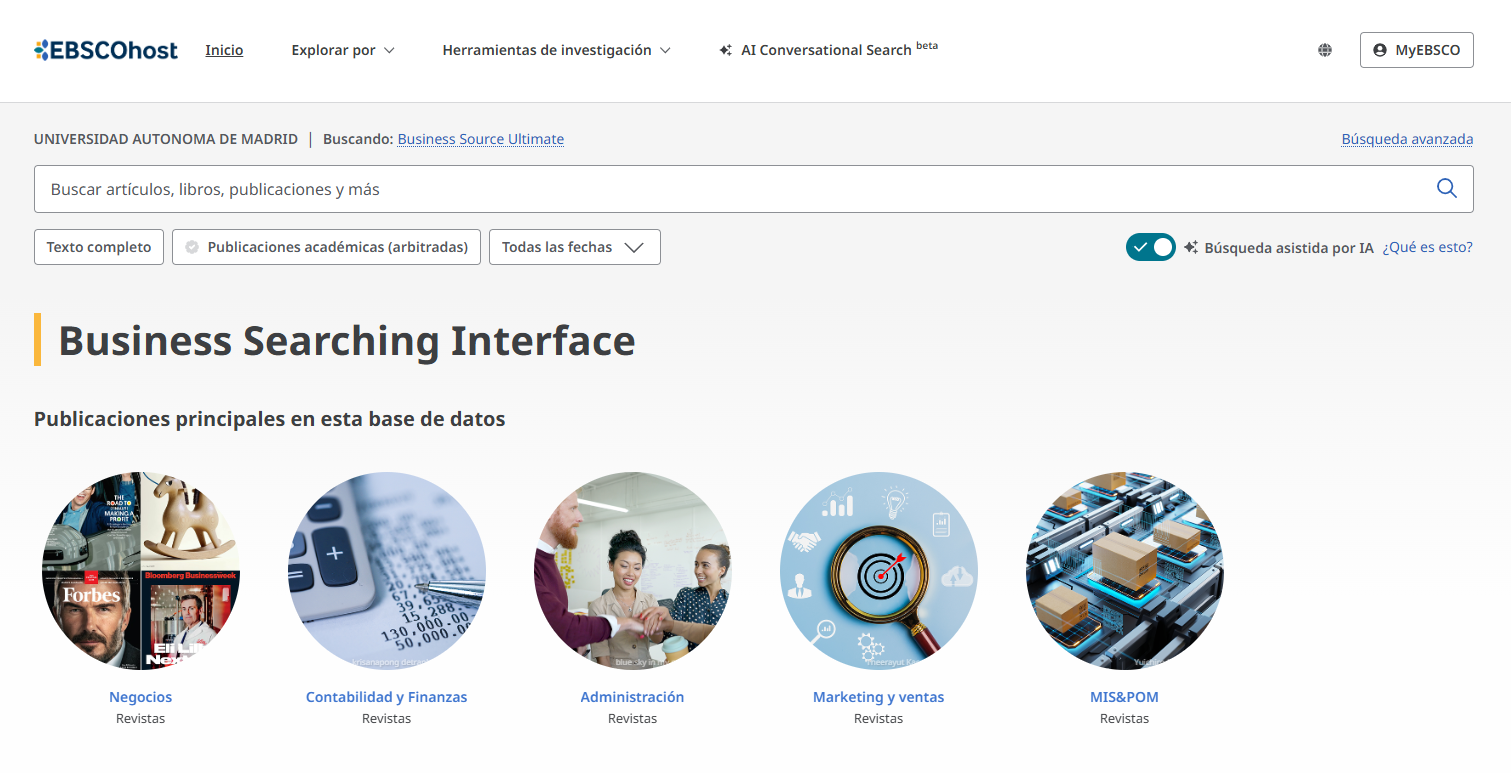Enable the Texto completo filter
This screenshot has height=773, width=1511.
99,247
